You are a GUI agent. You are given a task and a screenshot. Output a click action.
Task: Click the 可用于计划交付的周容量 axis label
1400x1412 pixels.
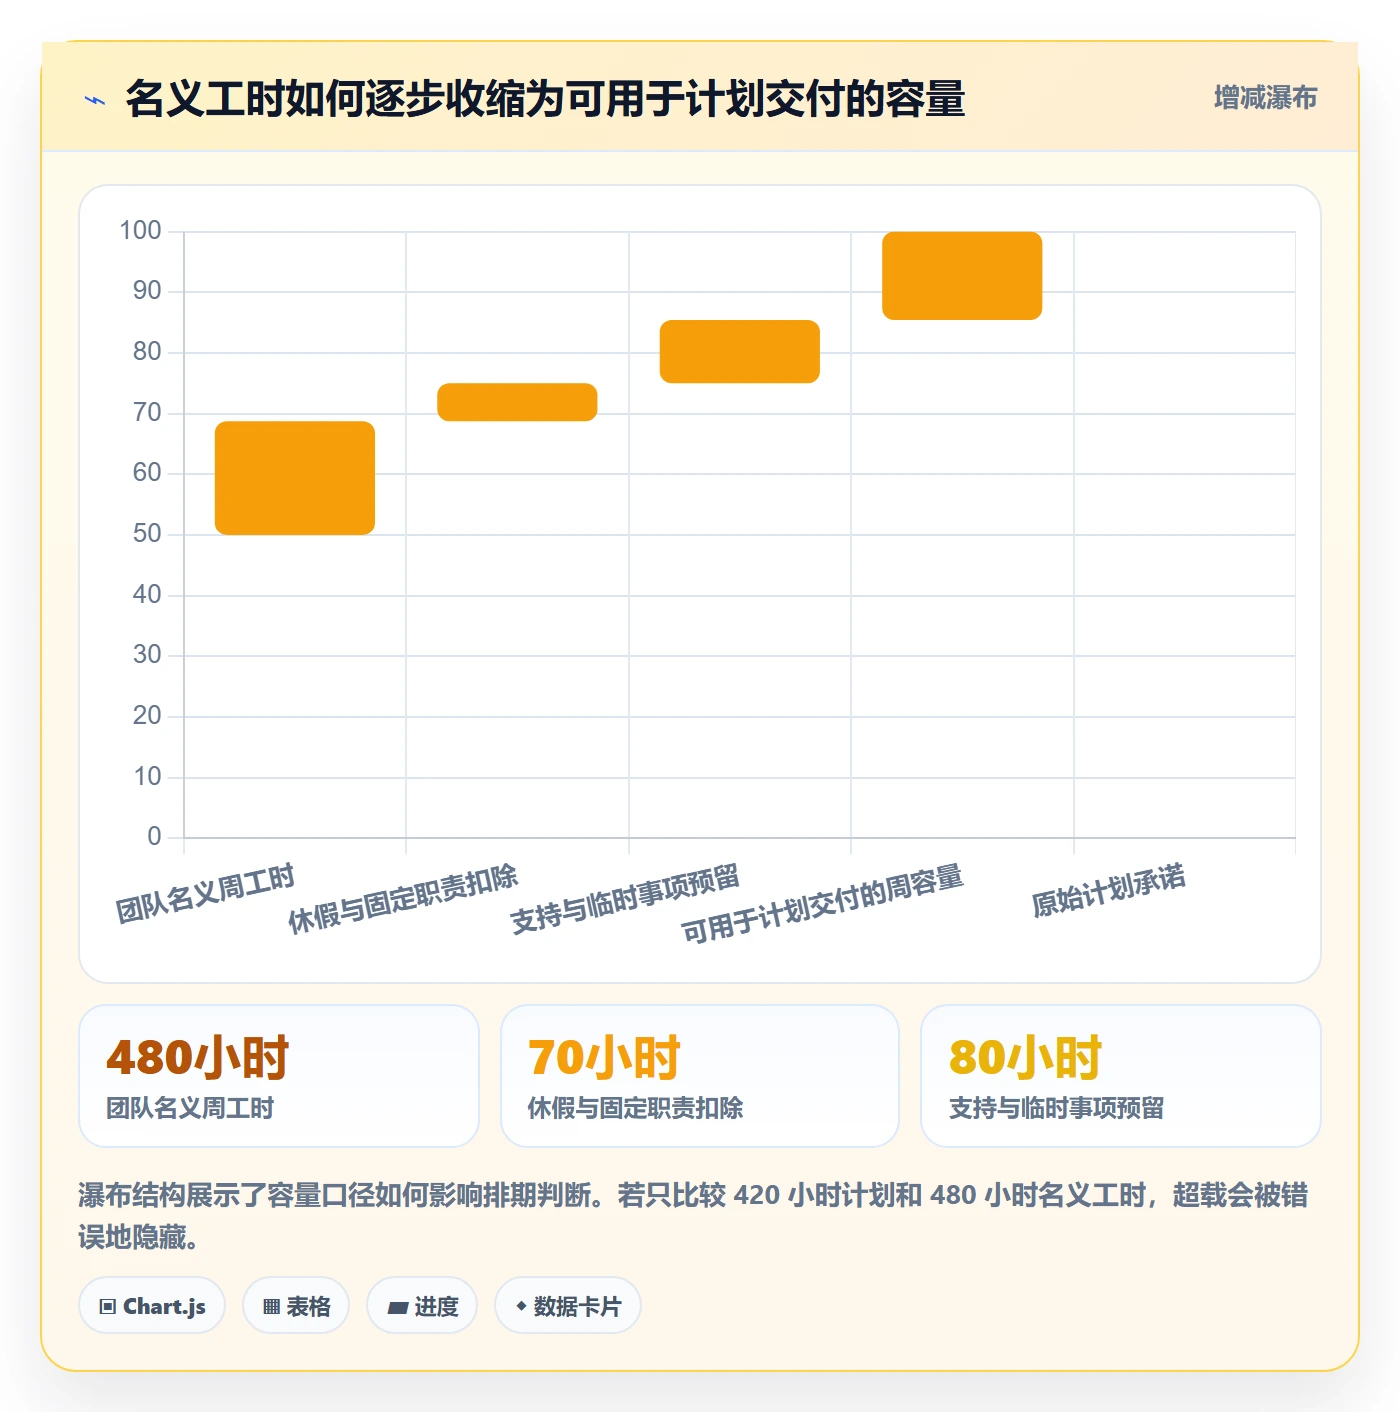pos(822,903)
